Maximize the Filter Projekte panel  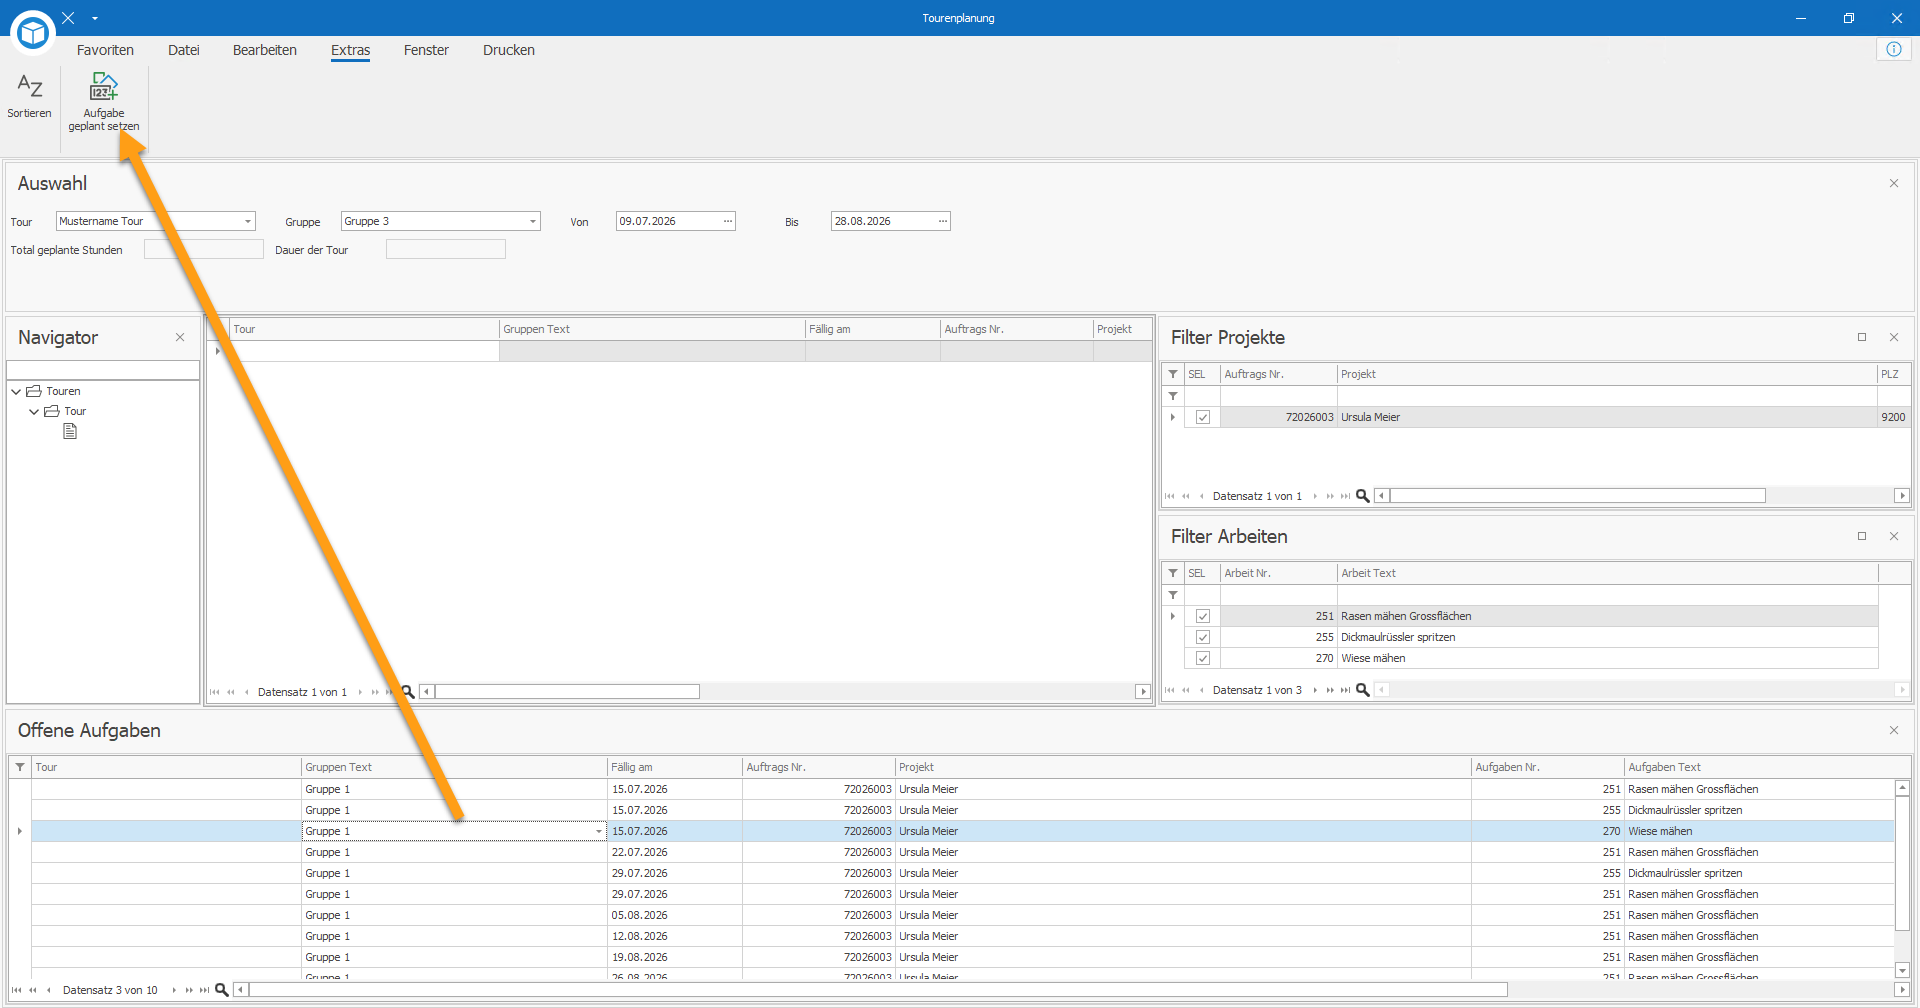click(1862, 337)
